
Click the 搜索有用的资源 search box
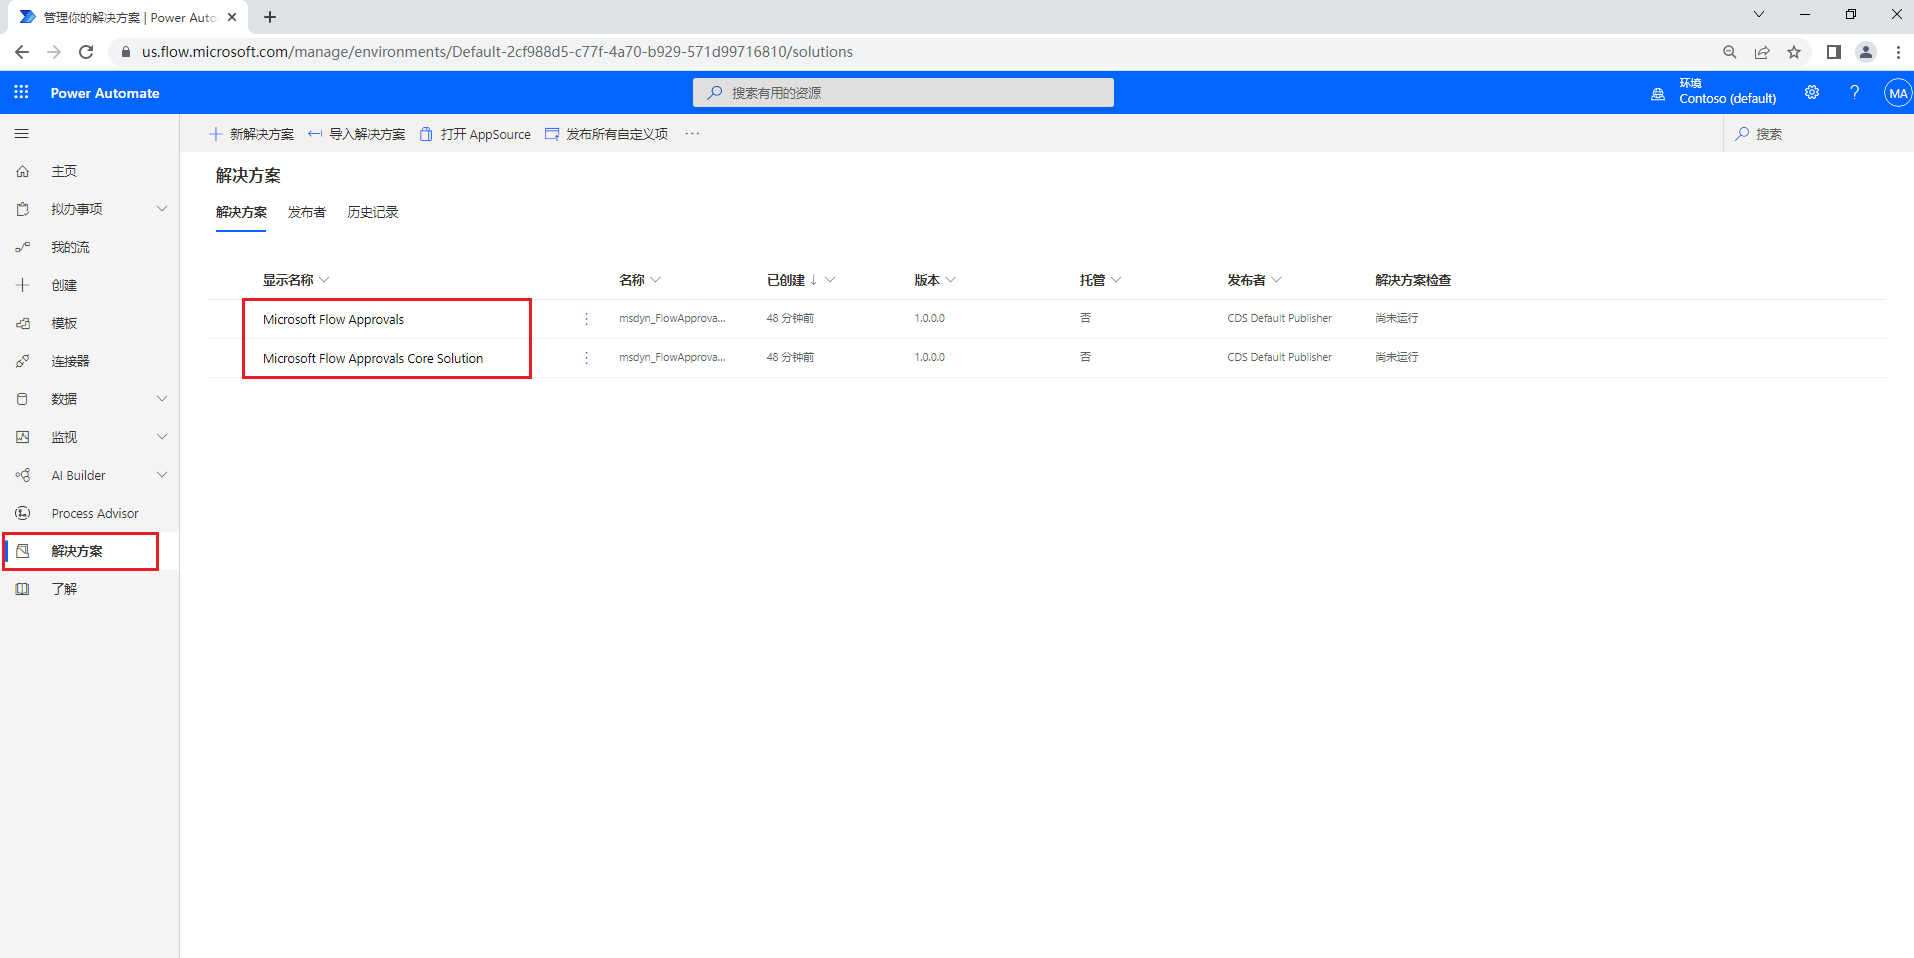tap(903, 92)
